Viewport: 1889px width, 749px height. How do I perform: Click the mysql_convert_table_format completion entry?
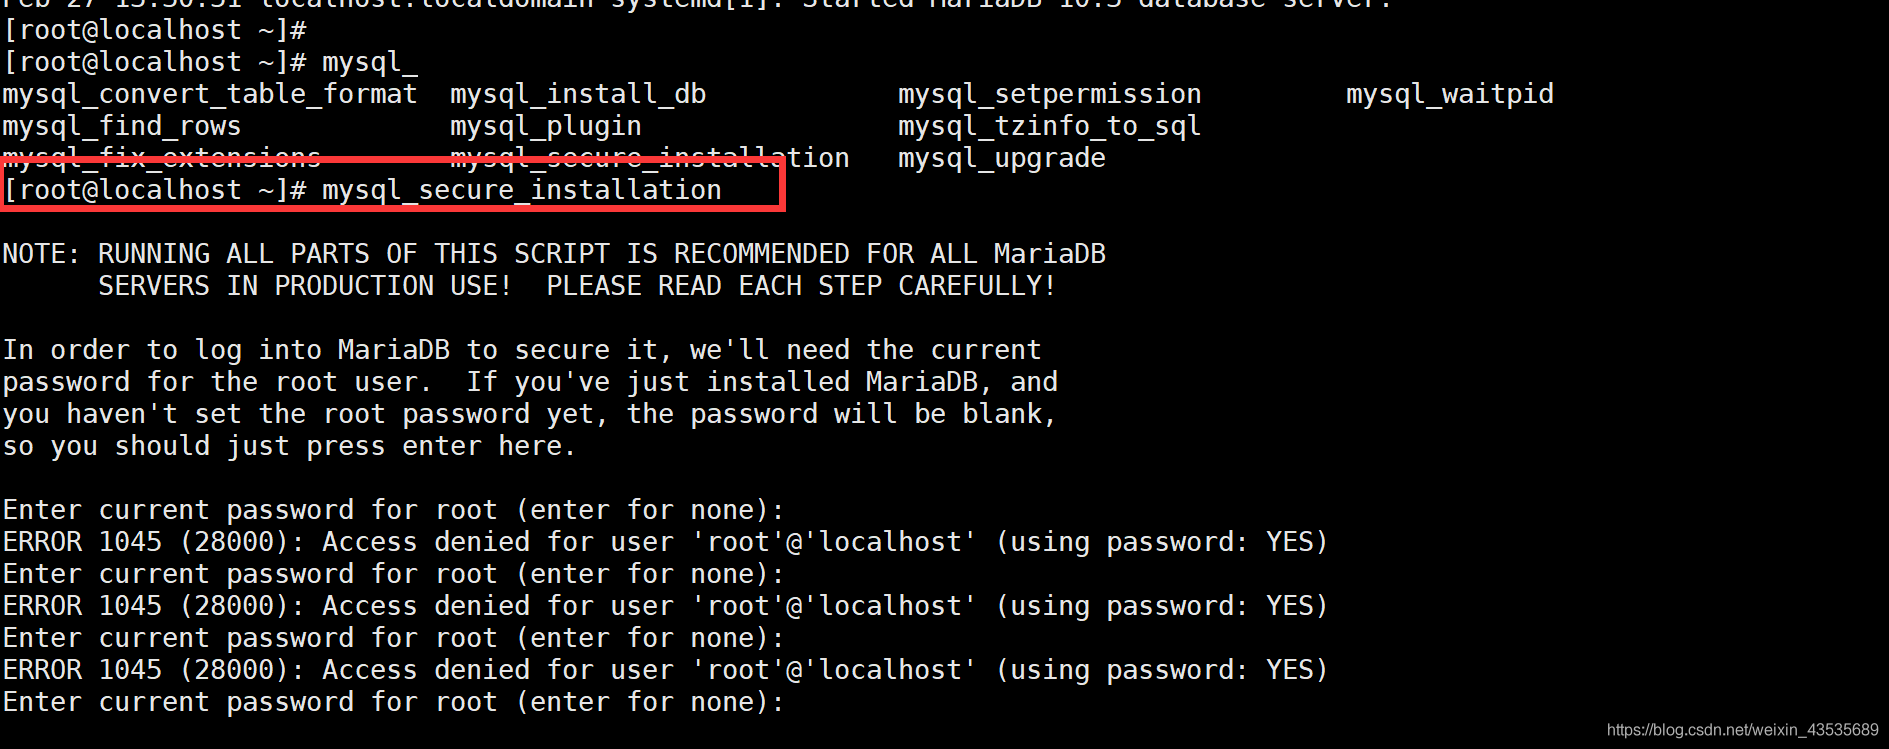pyautogui.click(x=210, y=94)
